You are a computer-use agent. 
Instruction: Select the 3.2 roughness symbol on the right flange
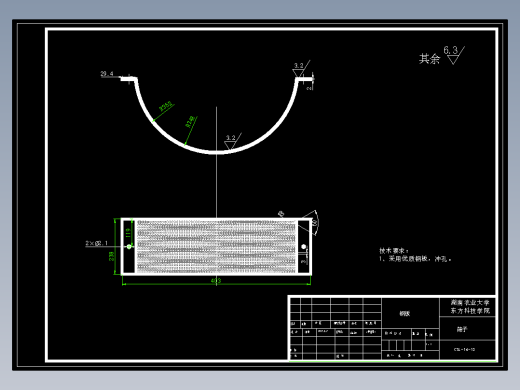[x=301, y=69]
